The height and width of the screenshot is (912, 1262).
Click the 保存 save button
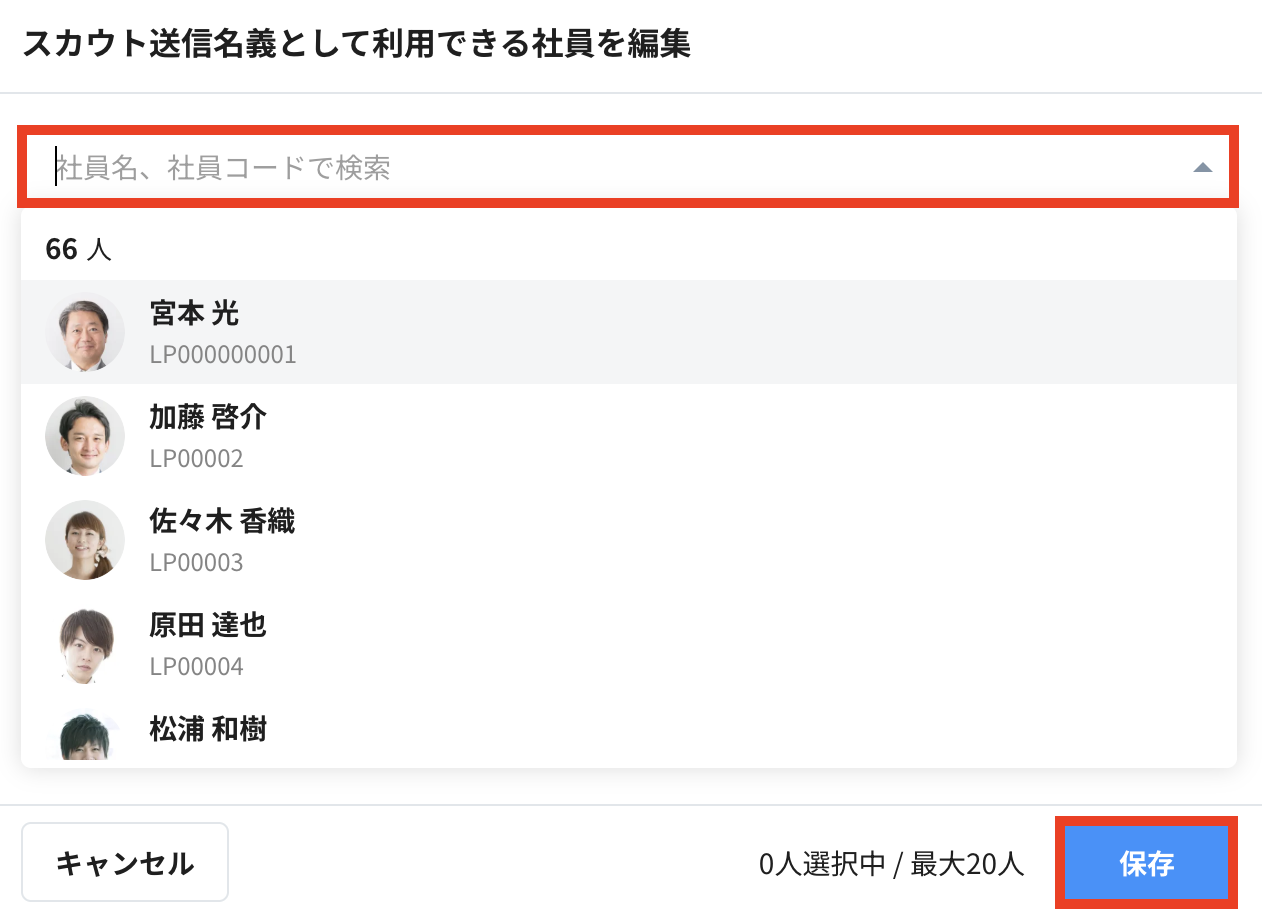tap(1147, 863)
